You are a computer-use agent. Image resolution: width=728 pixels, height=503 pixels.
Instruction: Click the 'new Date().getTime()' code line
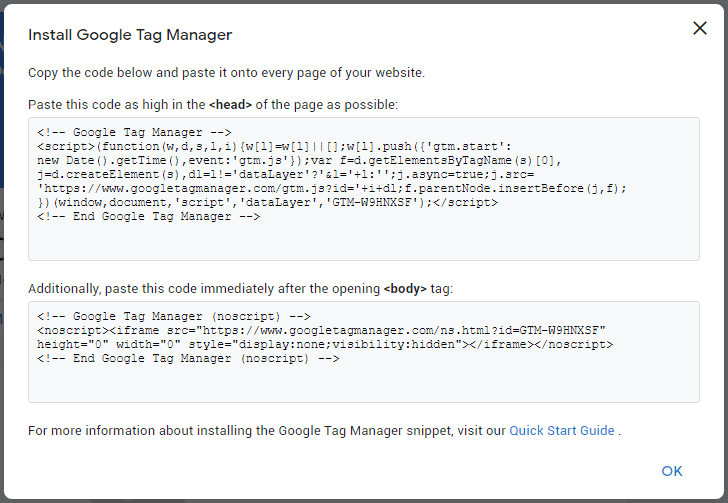point(299,161)
